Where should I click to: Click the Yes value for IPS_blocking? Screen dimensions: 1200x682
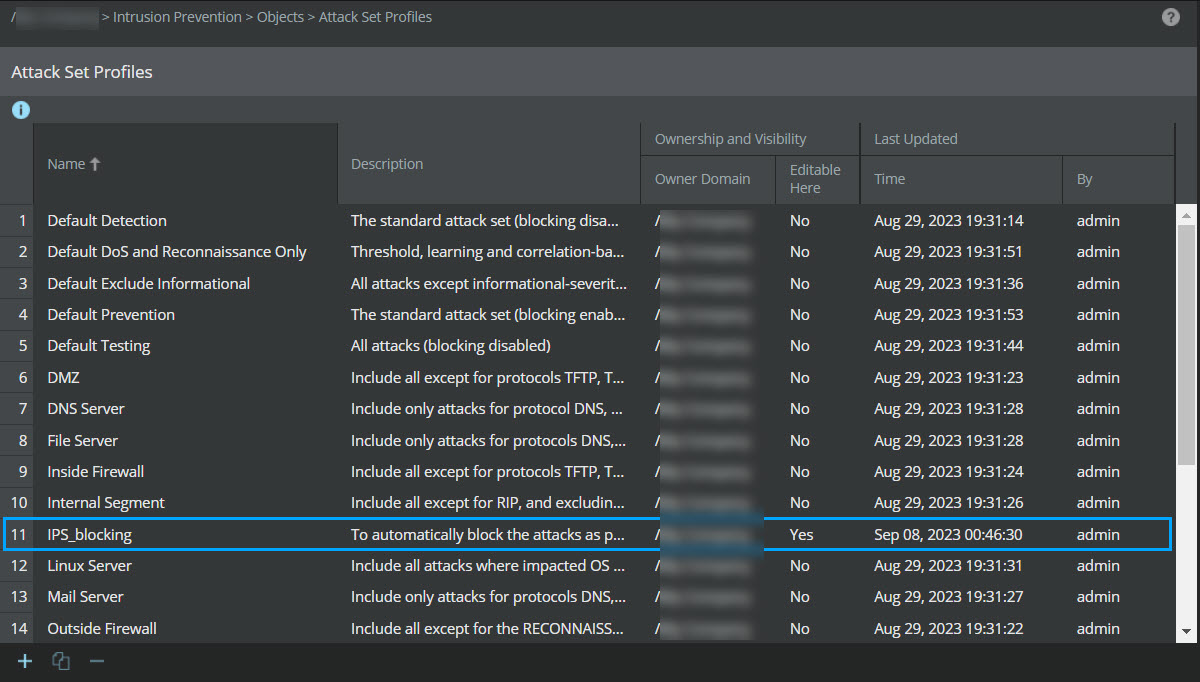(801, 535)
